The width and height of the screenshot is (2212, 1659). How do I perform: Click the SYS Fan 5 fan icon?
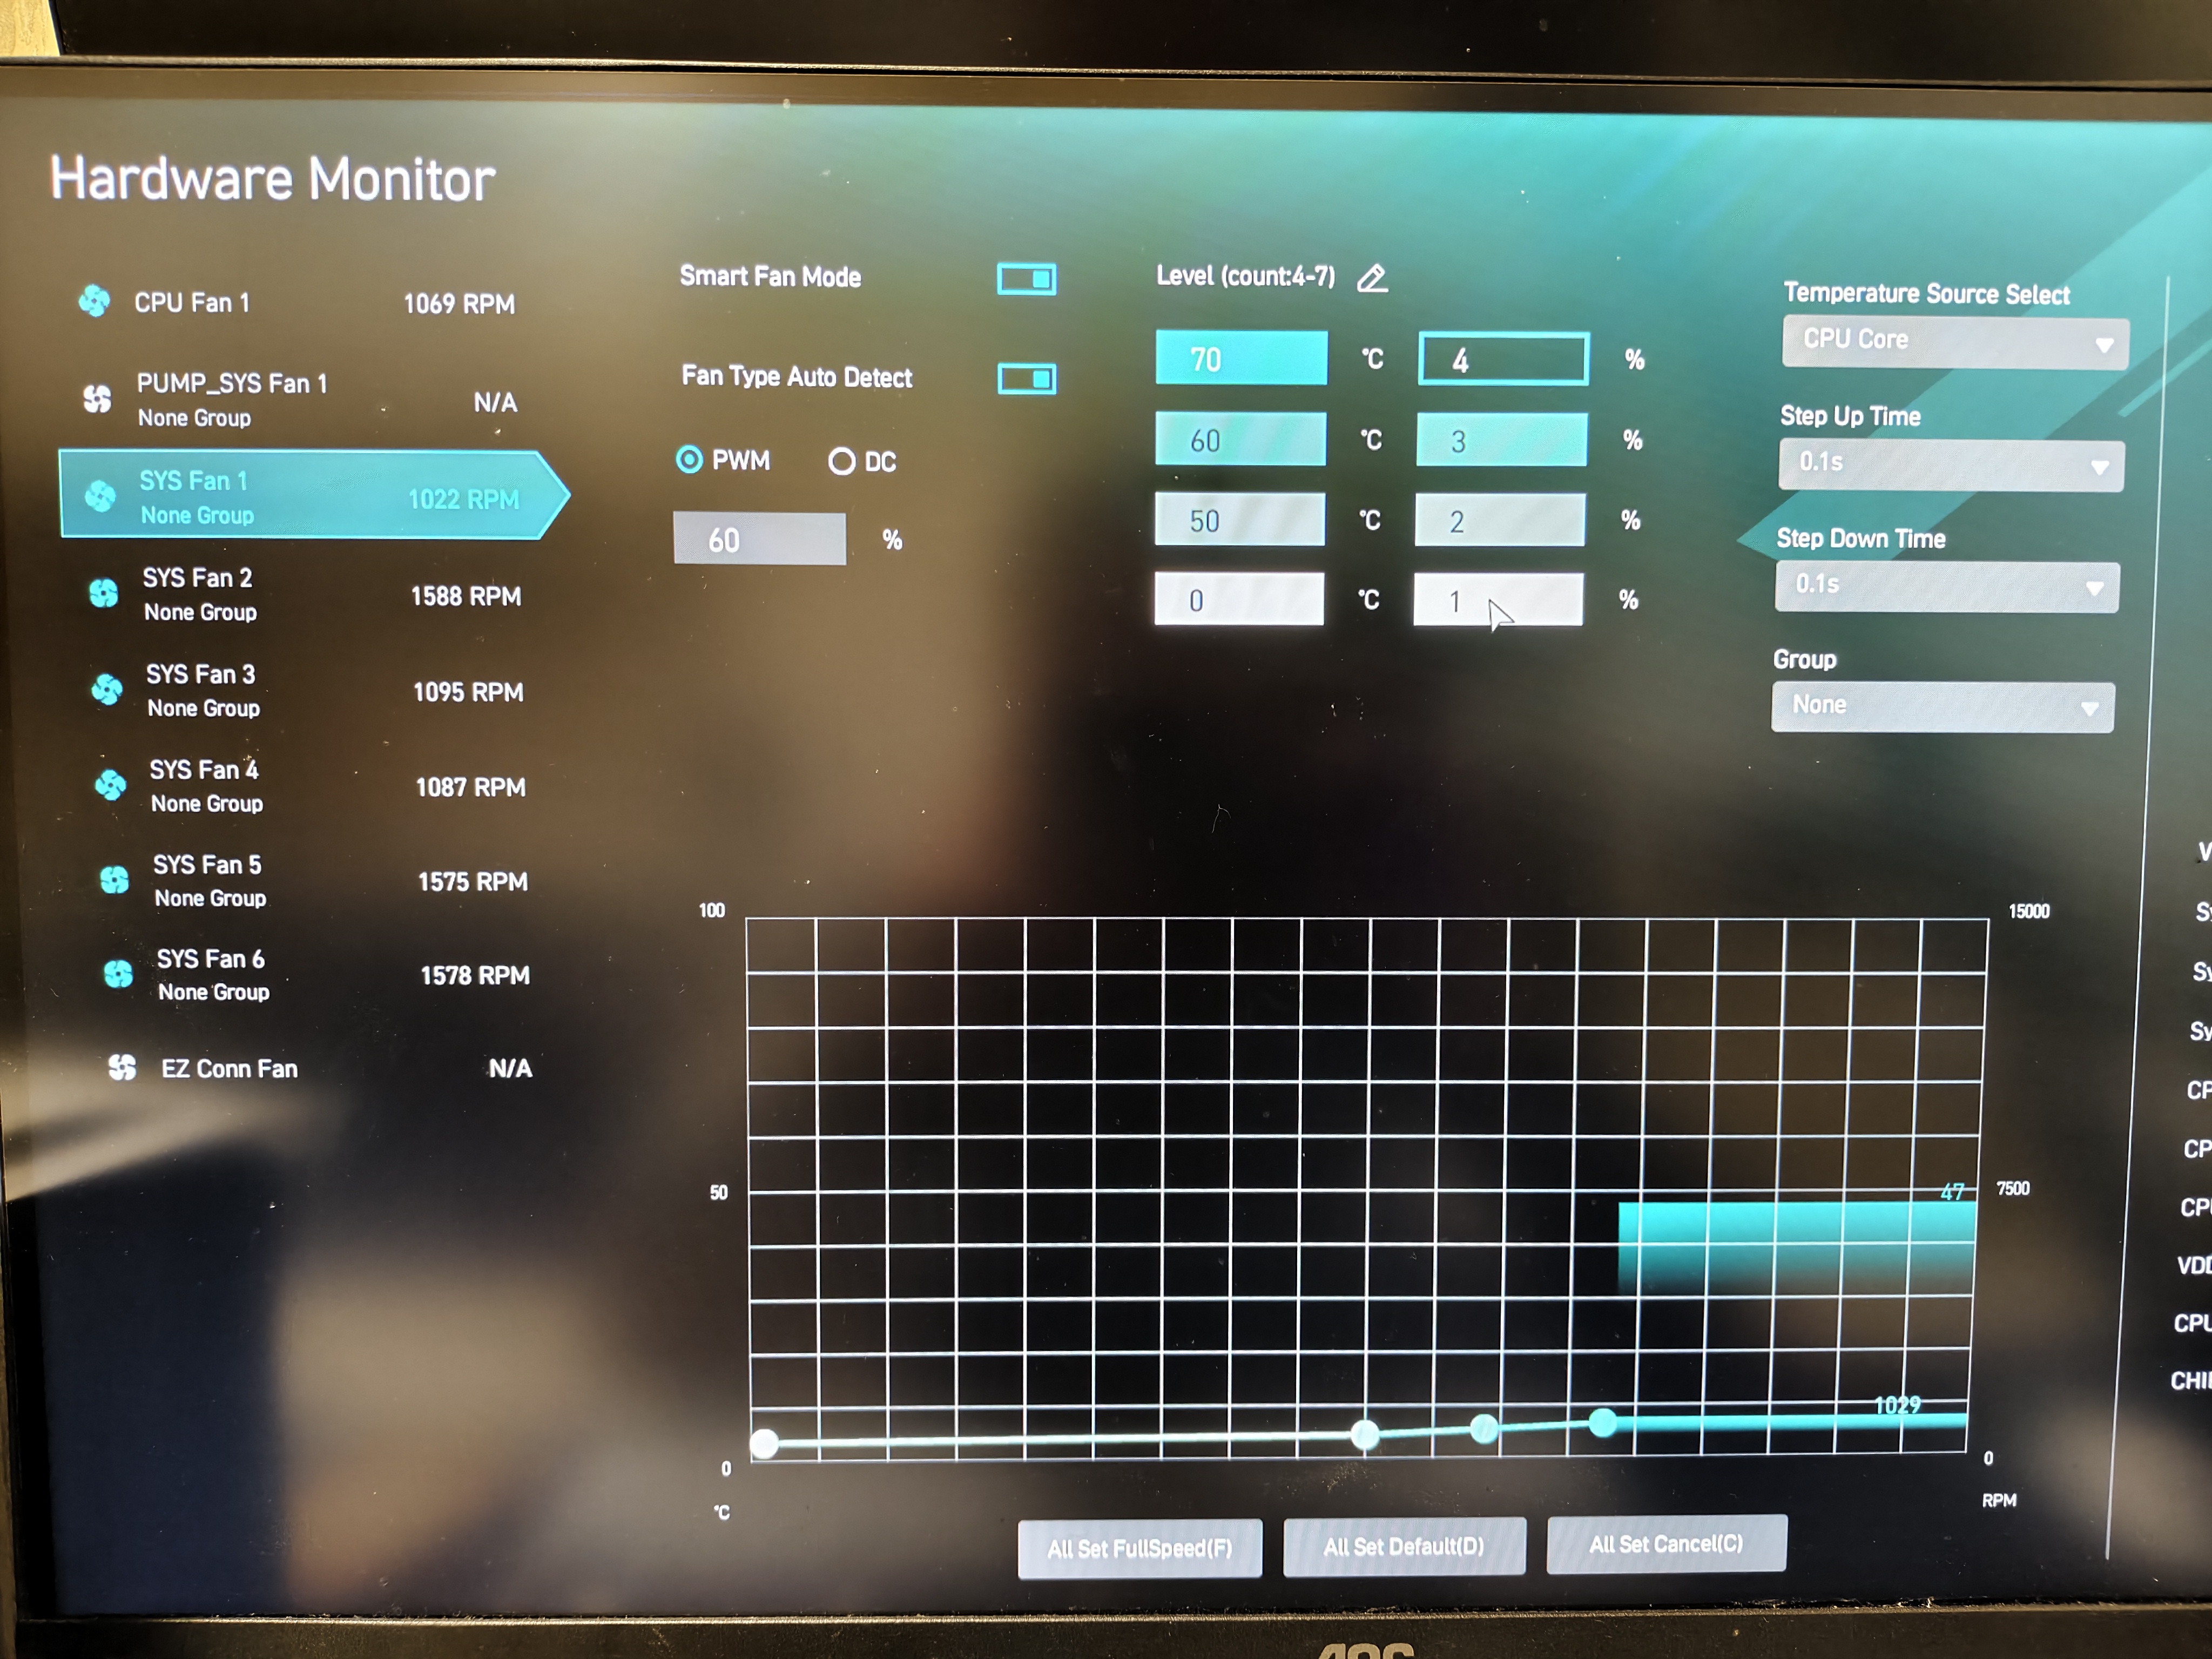pyautogui.click(x=114, y=880)
